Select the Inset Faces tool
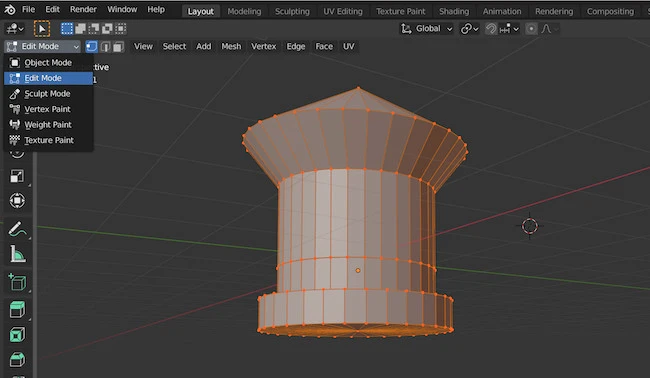Screen dimensions: 650x378 click(17, 334)
